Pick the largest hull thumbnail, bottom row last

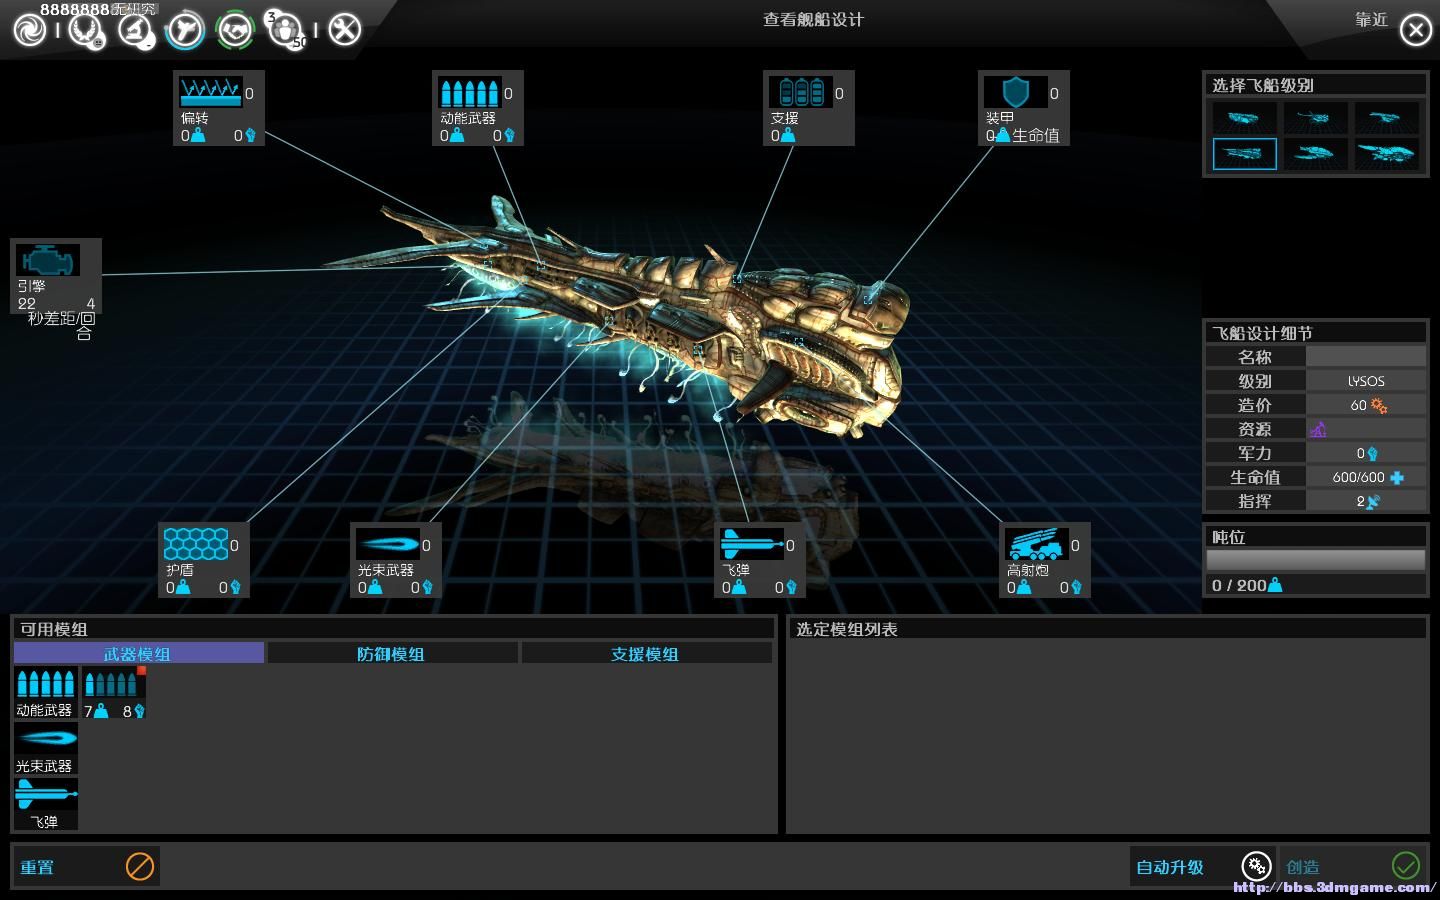pos(1387,154)
